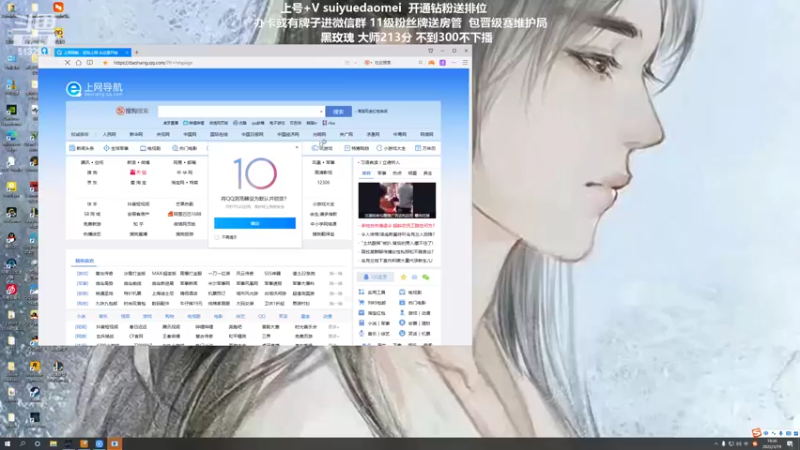This screenshot has width=800, height=450.
Task: Stop page loading with the X icon
Action: [67, 63]
